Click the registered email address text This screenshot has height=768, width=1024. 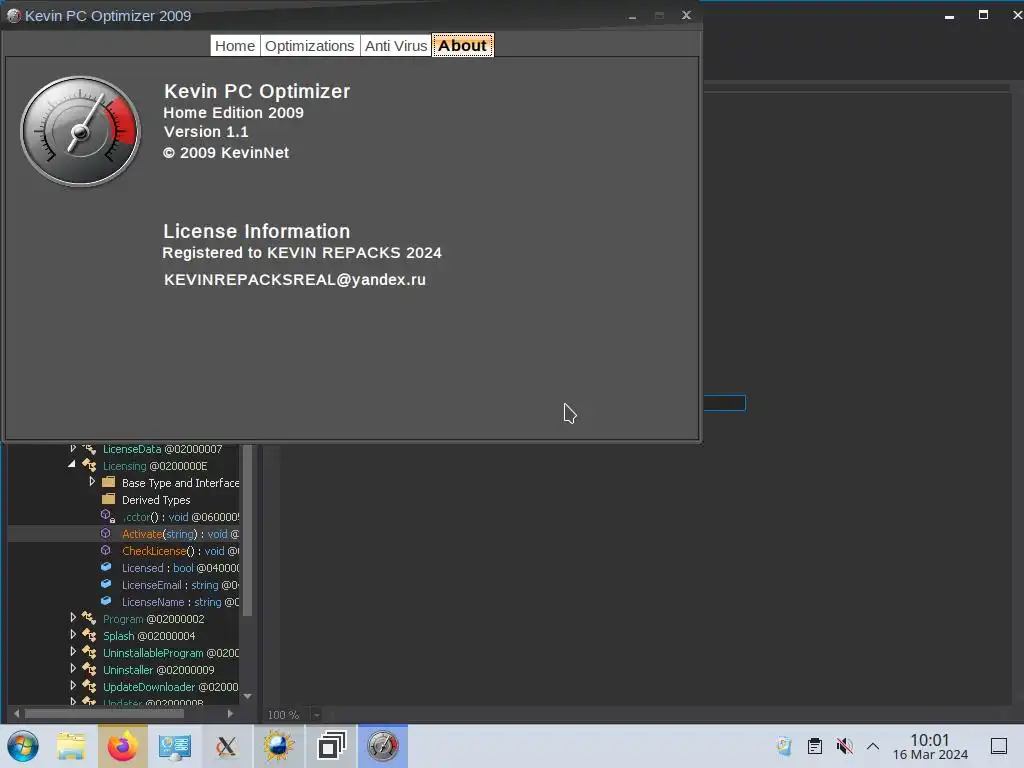click(295, 280)
